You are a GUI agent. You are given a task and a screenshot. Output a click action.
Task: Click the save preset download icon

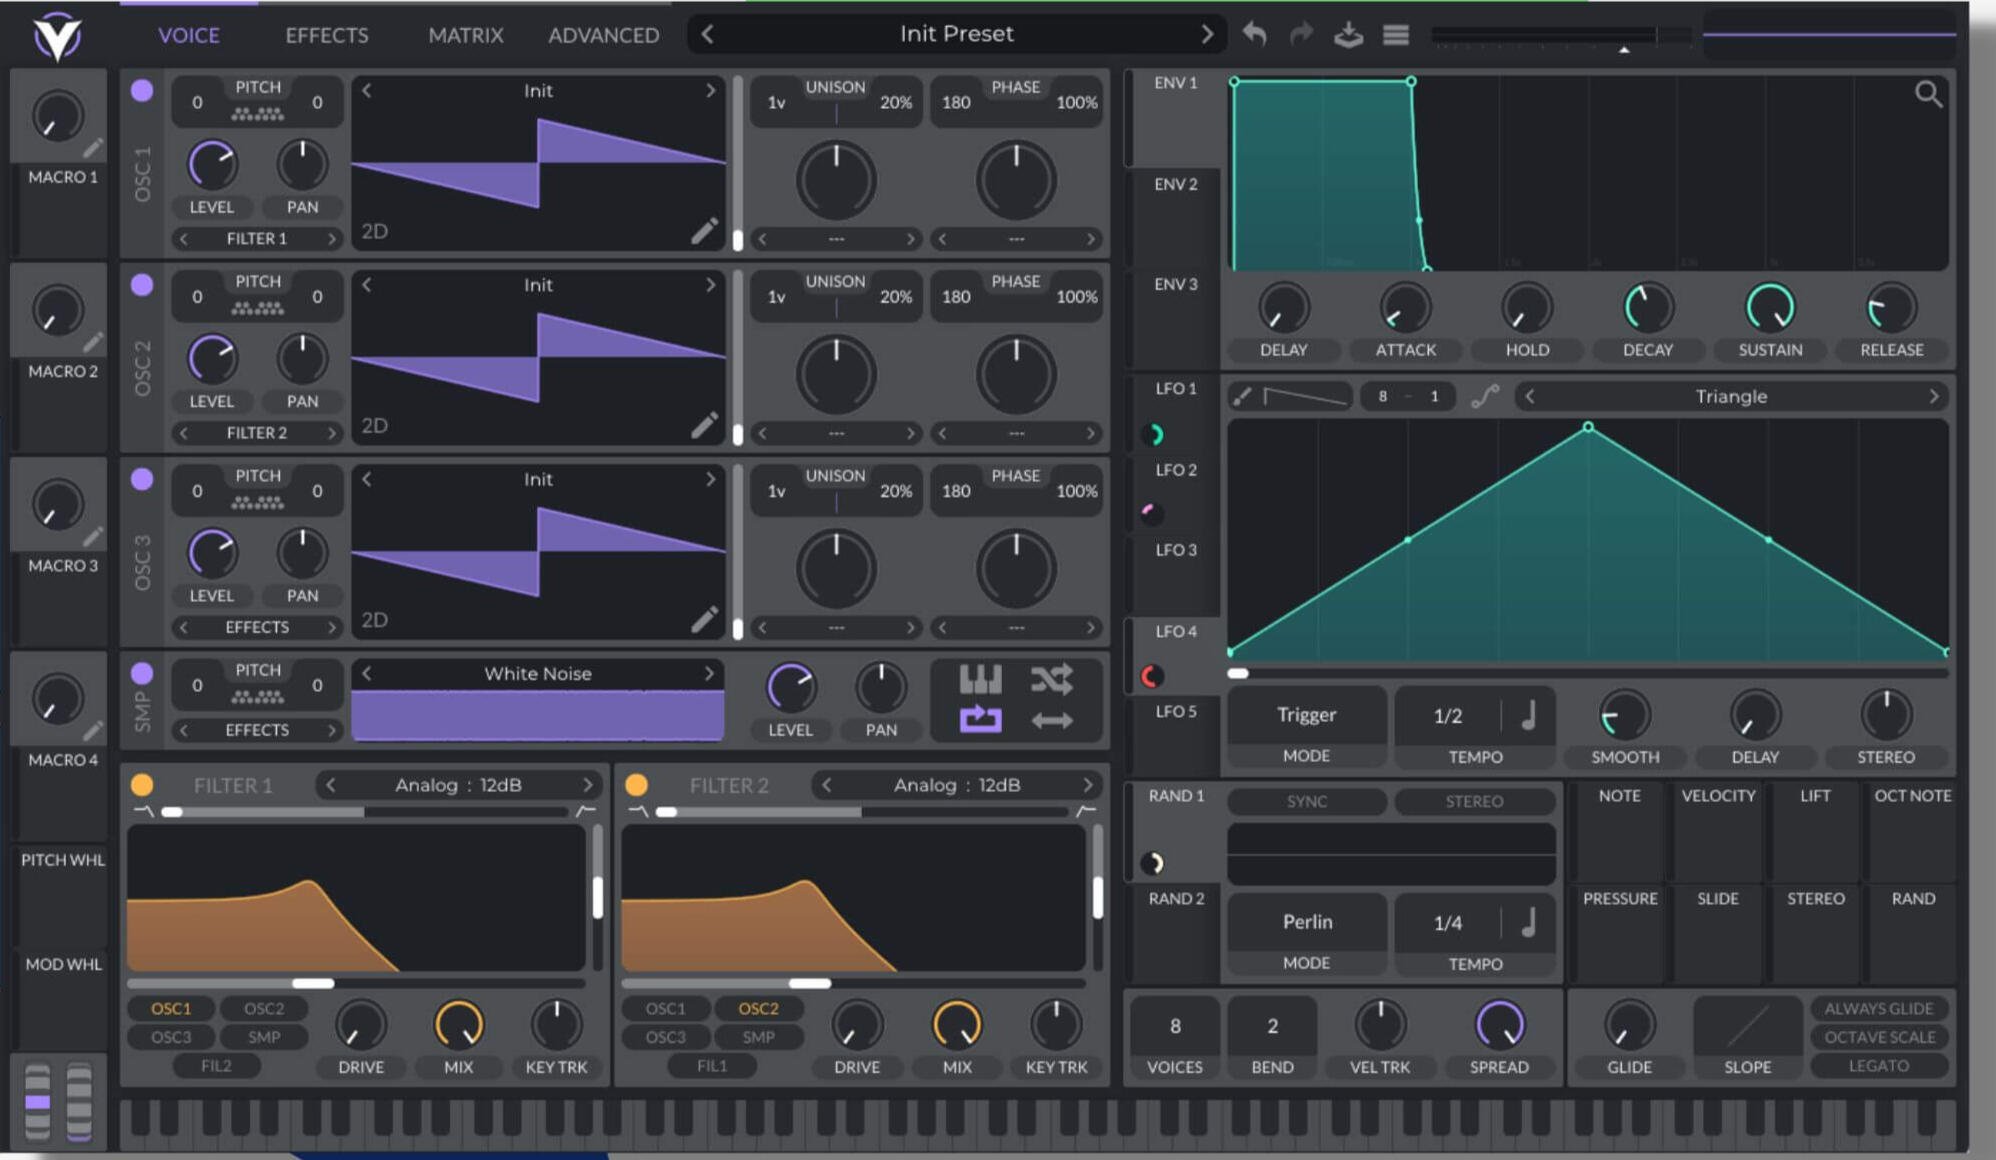[1348, 35]
